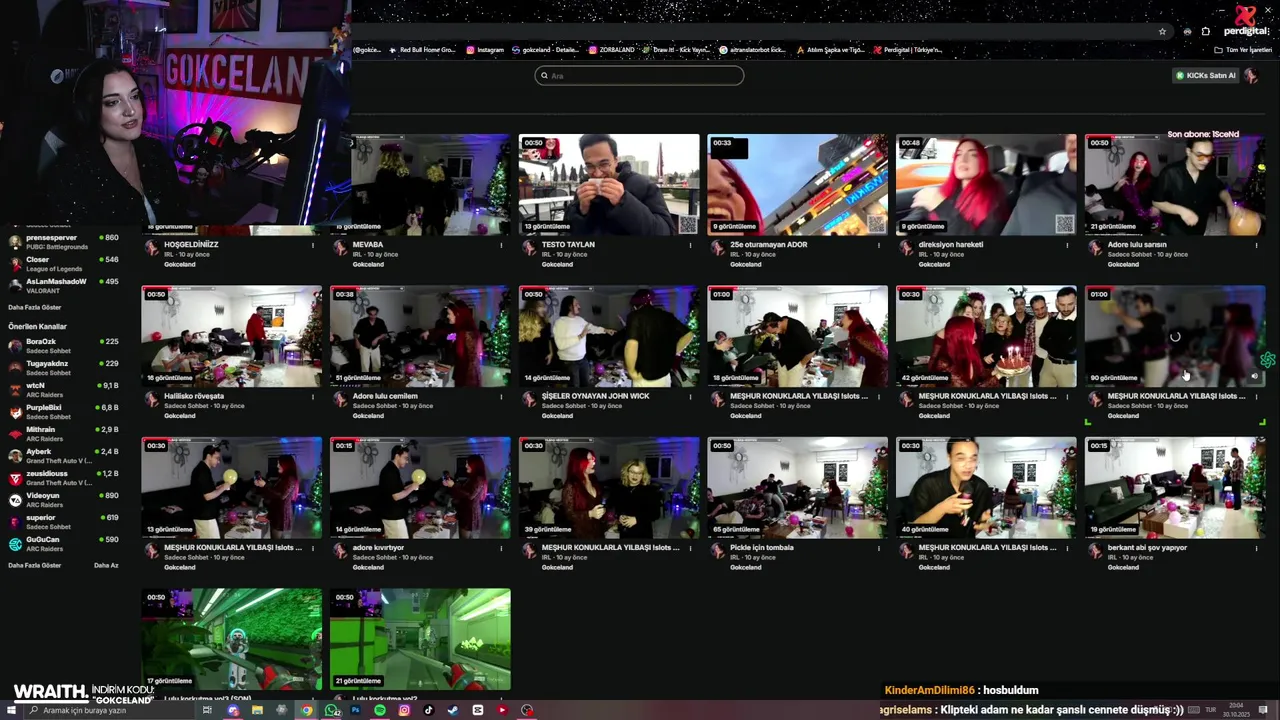The image size is (1280, 720).
Task: Open the superior channel row
Action: pyautogui.click(x=62, y=522)
